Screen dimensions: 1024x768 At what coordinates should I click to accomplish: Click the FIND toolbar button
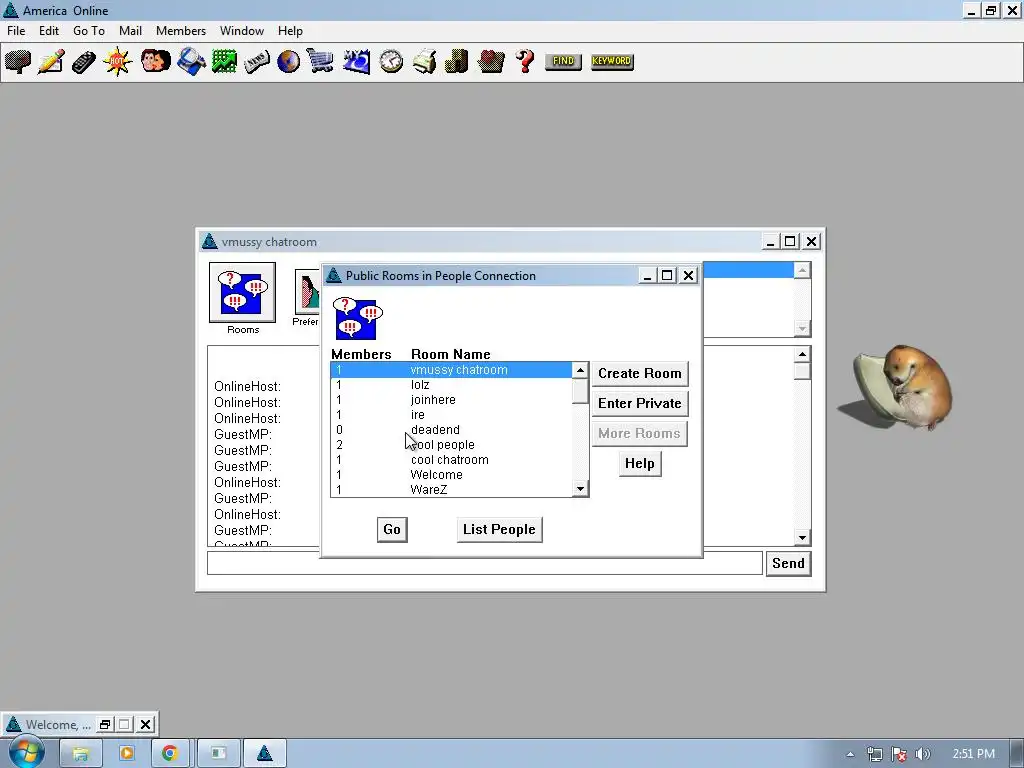click(x=563, y=61)
